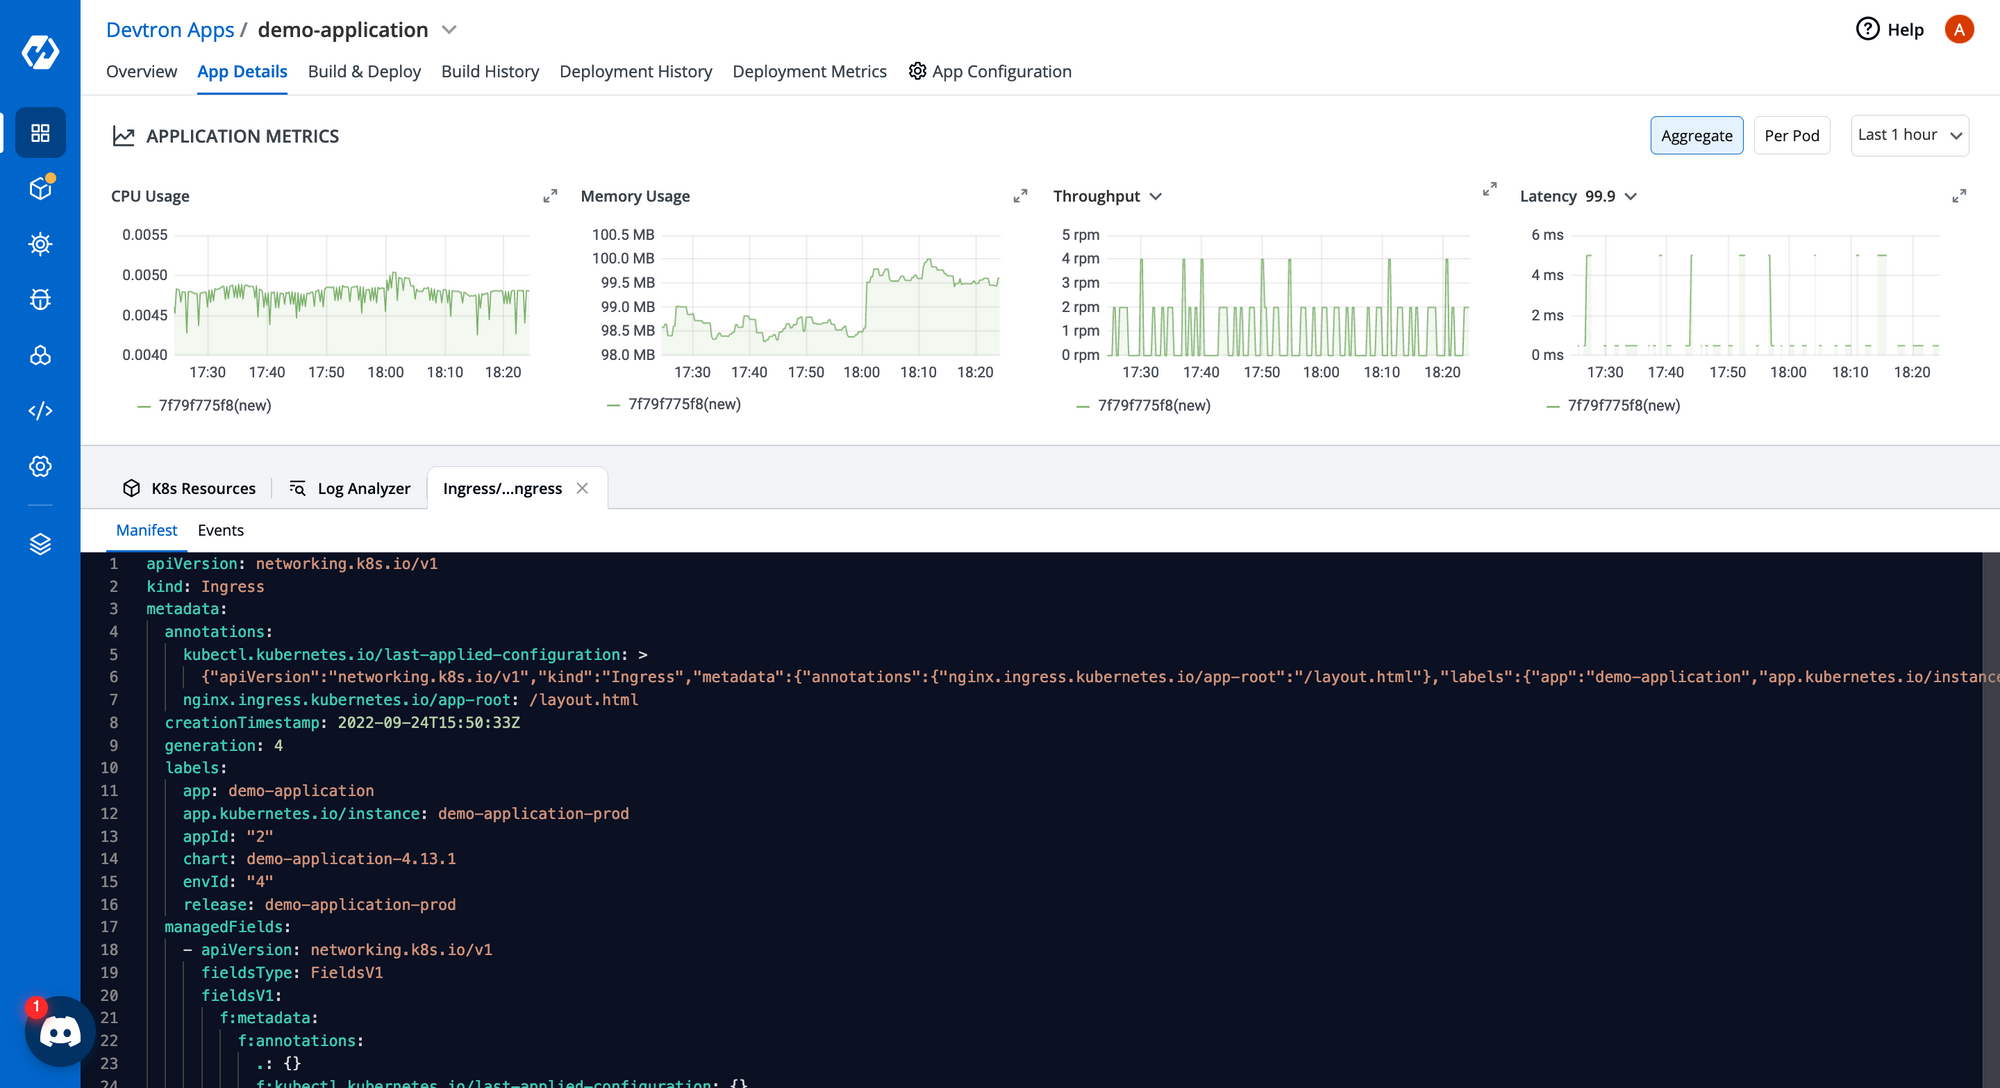Navigate to Devtron Apps breadcrumb link
The width and height of the screenshot is (2000, 1088).
170,30
